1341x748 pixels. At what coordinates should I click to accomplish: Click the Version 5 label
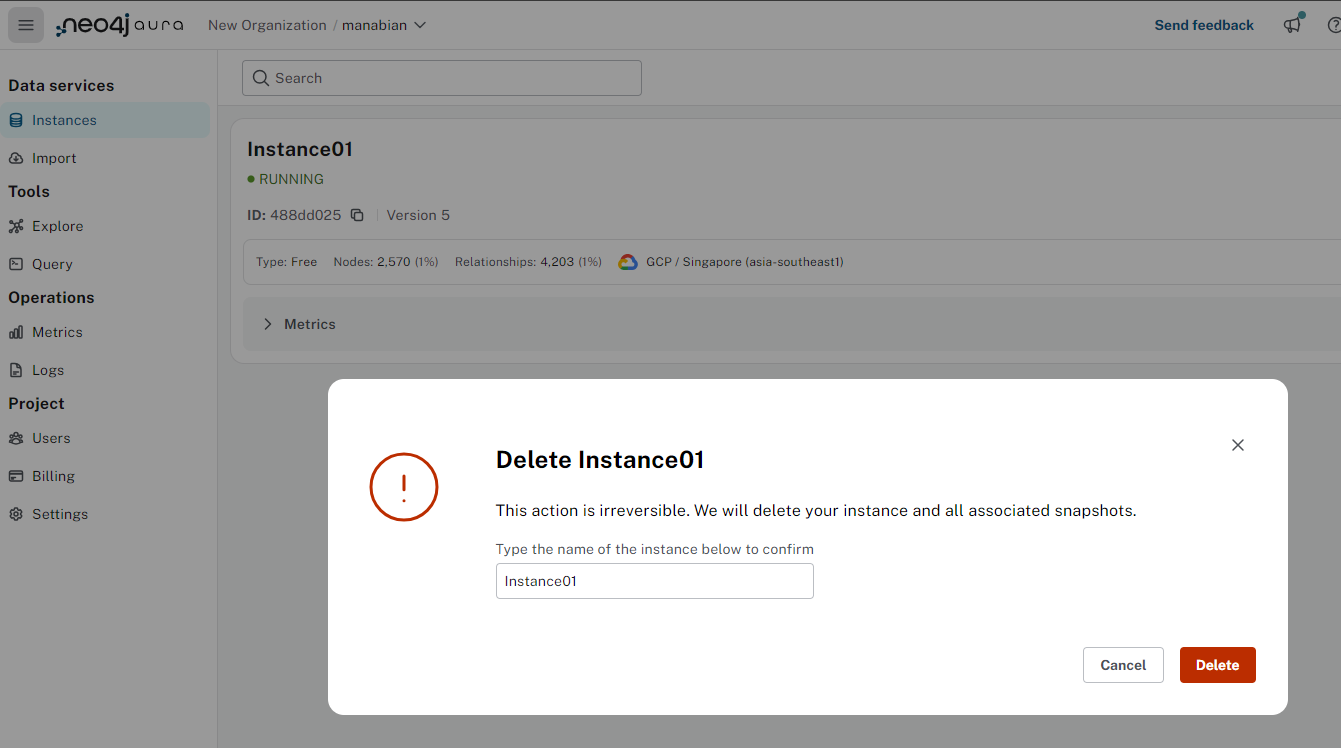coord(418,215)
